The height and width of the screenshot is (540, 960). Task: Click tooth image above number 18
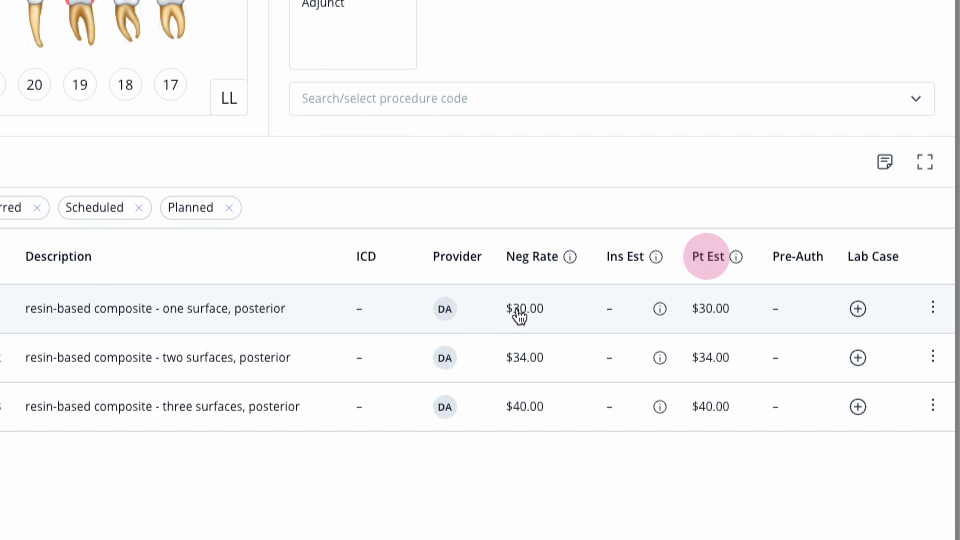point(127,20)
